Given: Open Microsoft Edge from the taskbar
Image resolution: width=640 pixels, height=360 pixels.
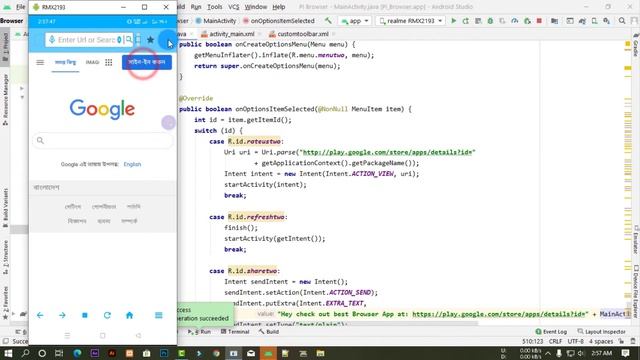Looking at the screenshot, I should (77, 353).
